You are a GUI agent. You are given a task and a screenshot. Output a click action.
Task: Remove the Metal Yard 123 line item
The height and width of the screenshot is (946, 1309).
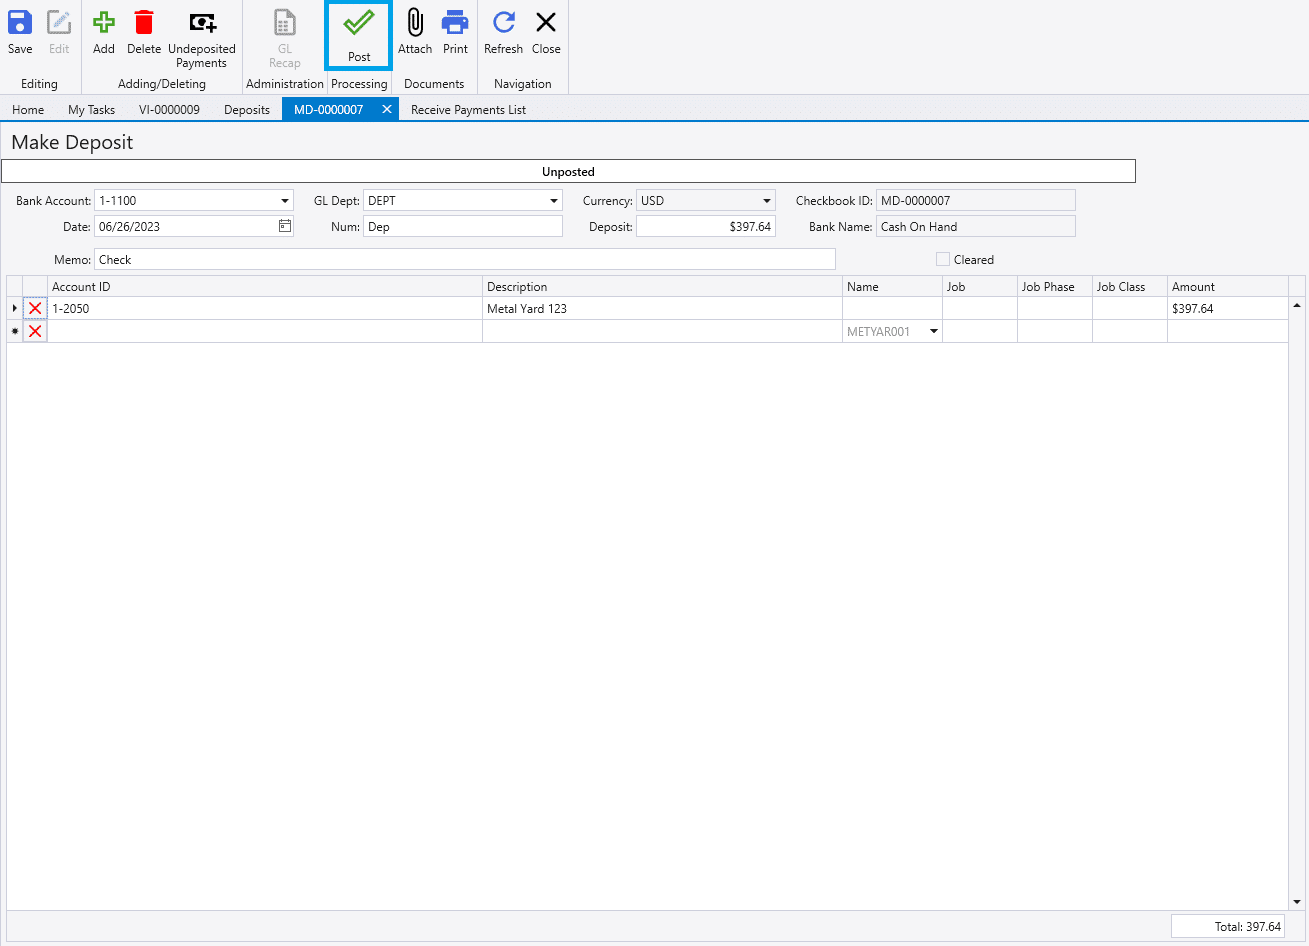point(35,308)
